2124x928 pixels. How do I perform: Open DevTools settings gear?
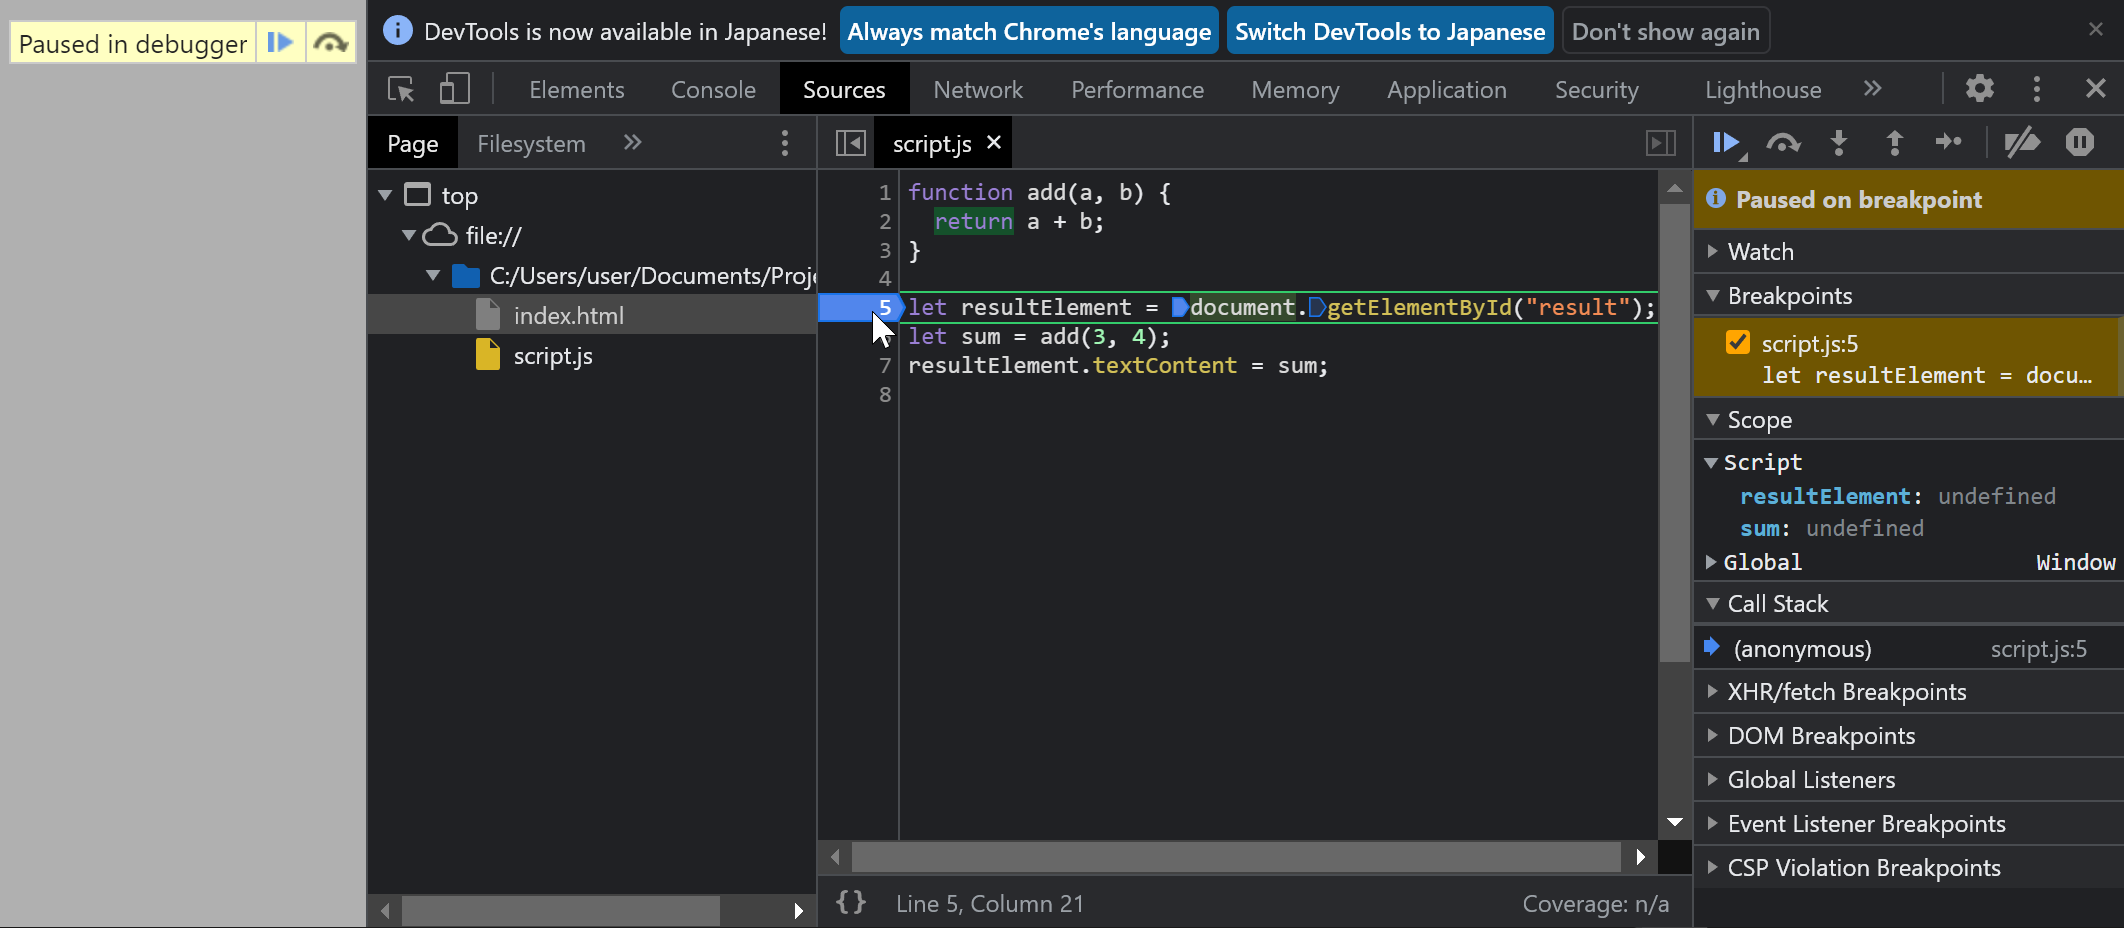[1979, 89]
